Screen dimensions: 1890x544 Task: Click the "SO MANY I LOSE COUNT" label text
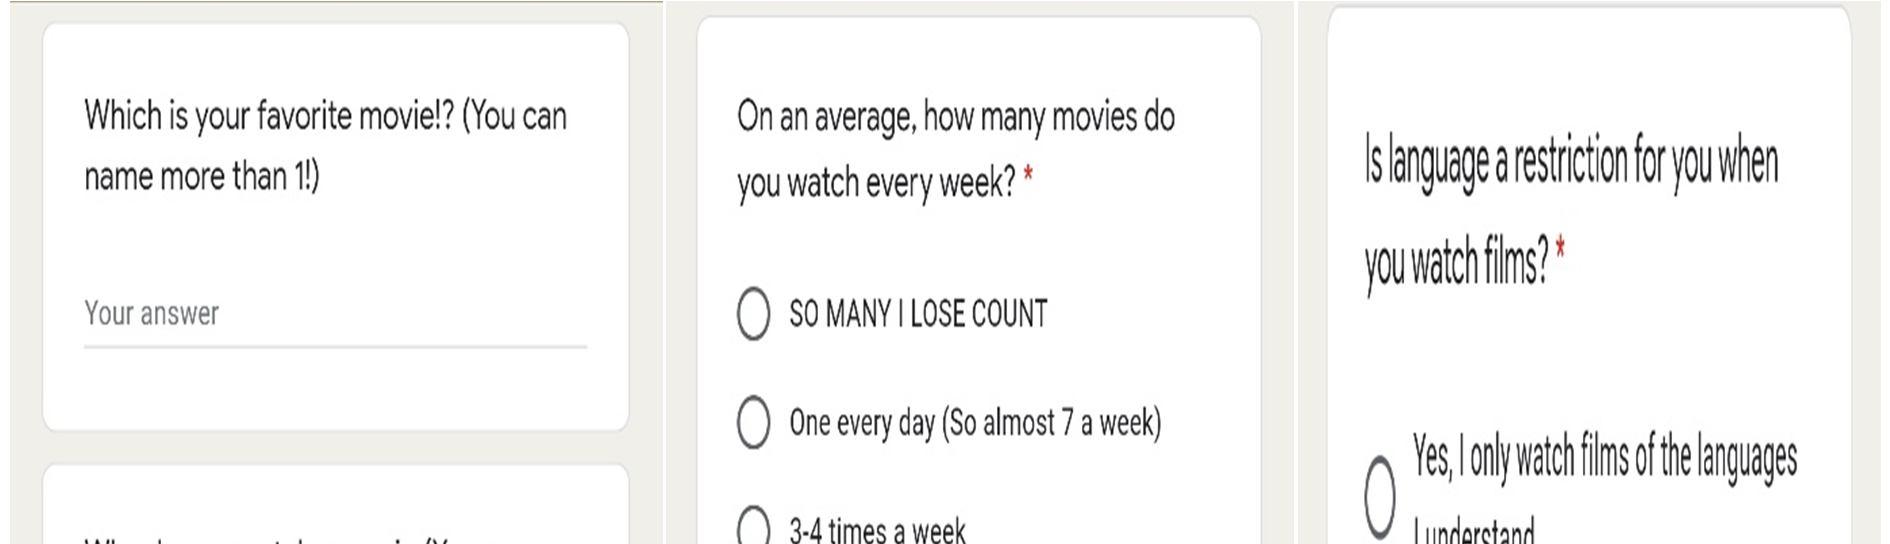coord(918,314)
